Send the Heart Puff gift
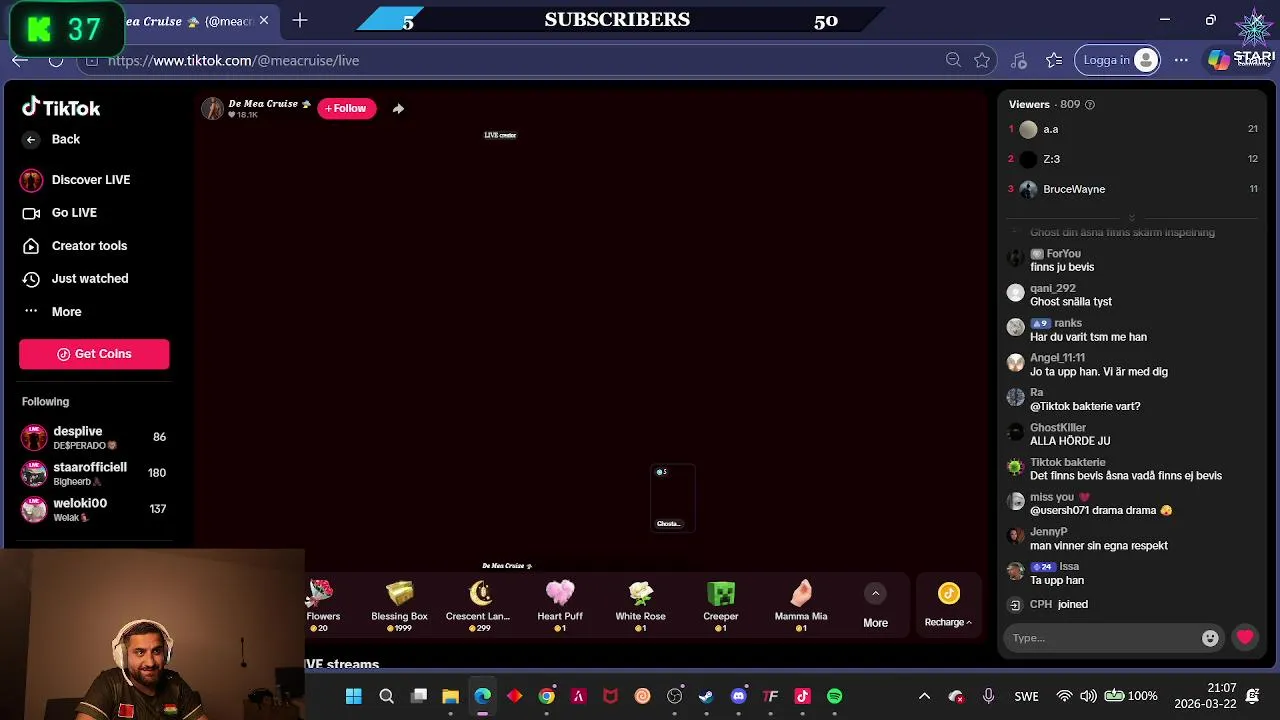 [x=560, y=605]
